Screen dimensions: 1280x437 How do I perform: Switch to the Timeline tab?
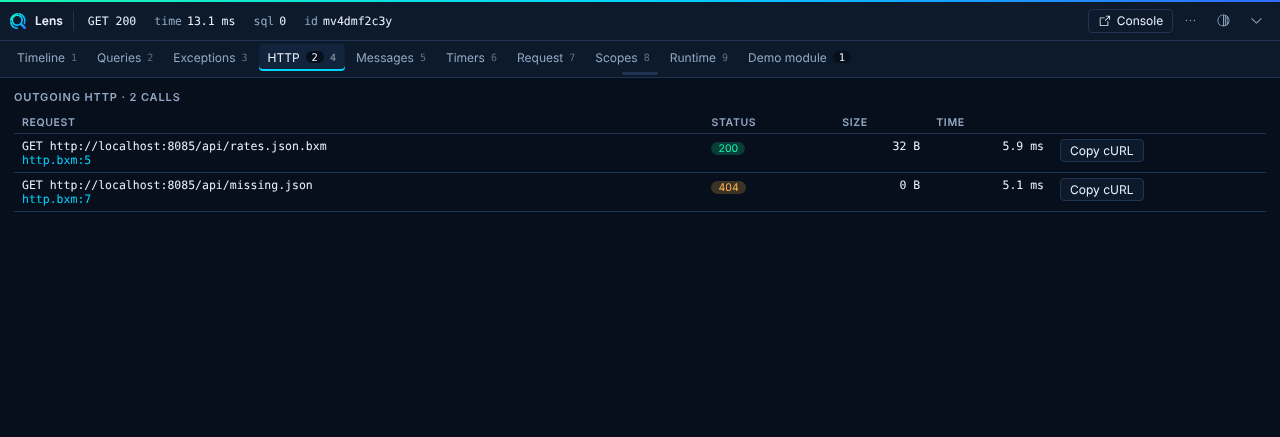tap(47, 58)
